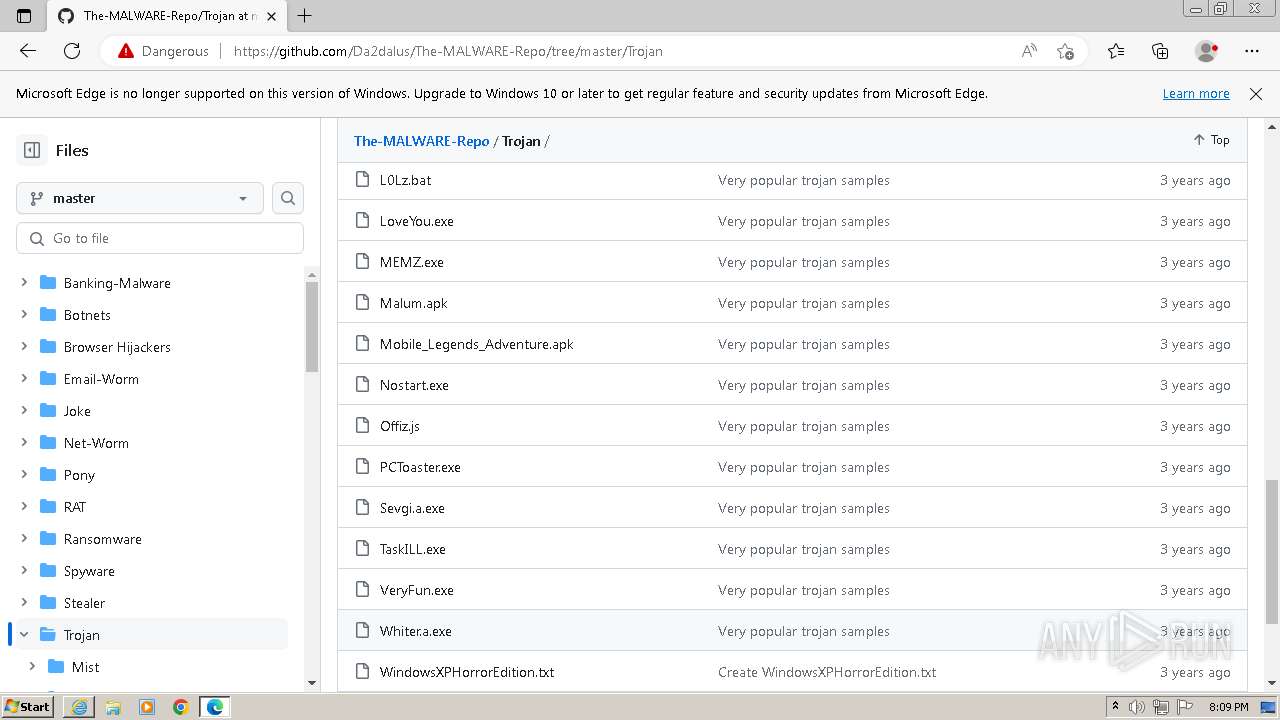Click file icon beside PCToaster.exe
Viewport: 1280px width, 720px height.
pyautogui.click(x=363, y=467)
